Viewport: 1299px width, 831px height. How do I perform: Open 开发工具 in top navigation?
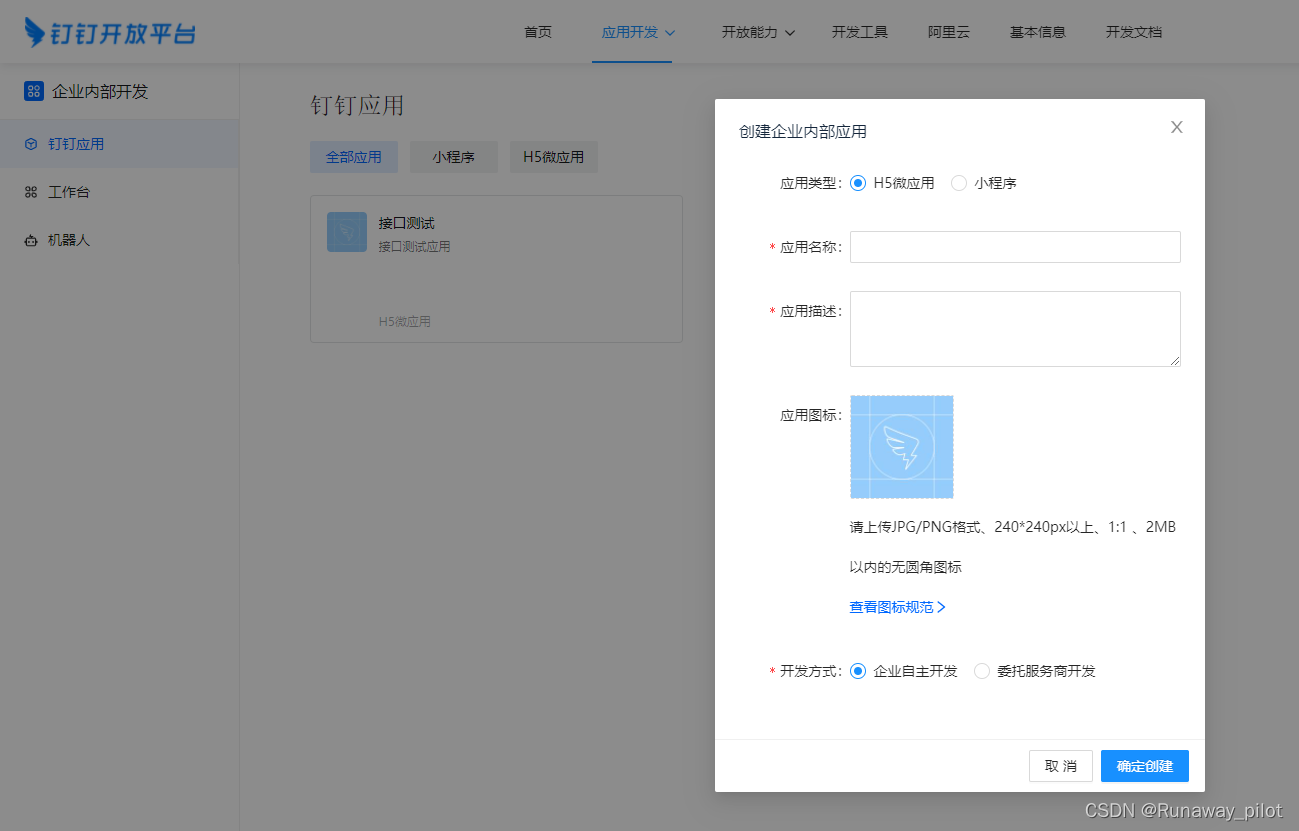pos(860,32)
